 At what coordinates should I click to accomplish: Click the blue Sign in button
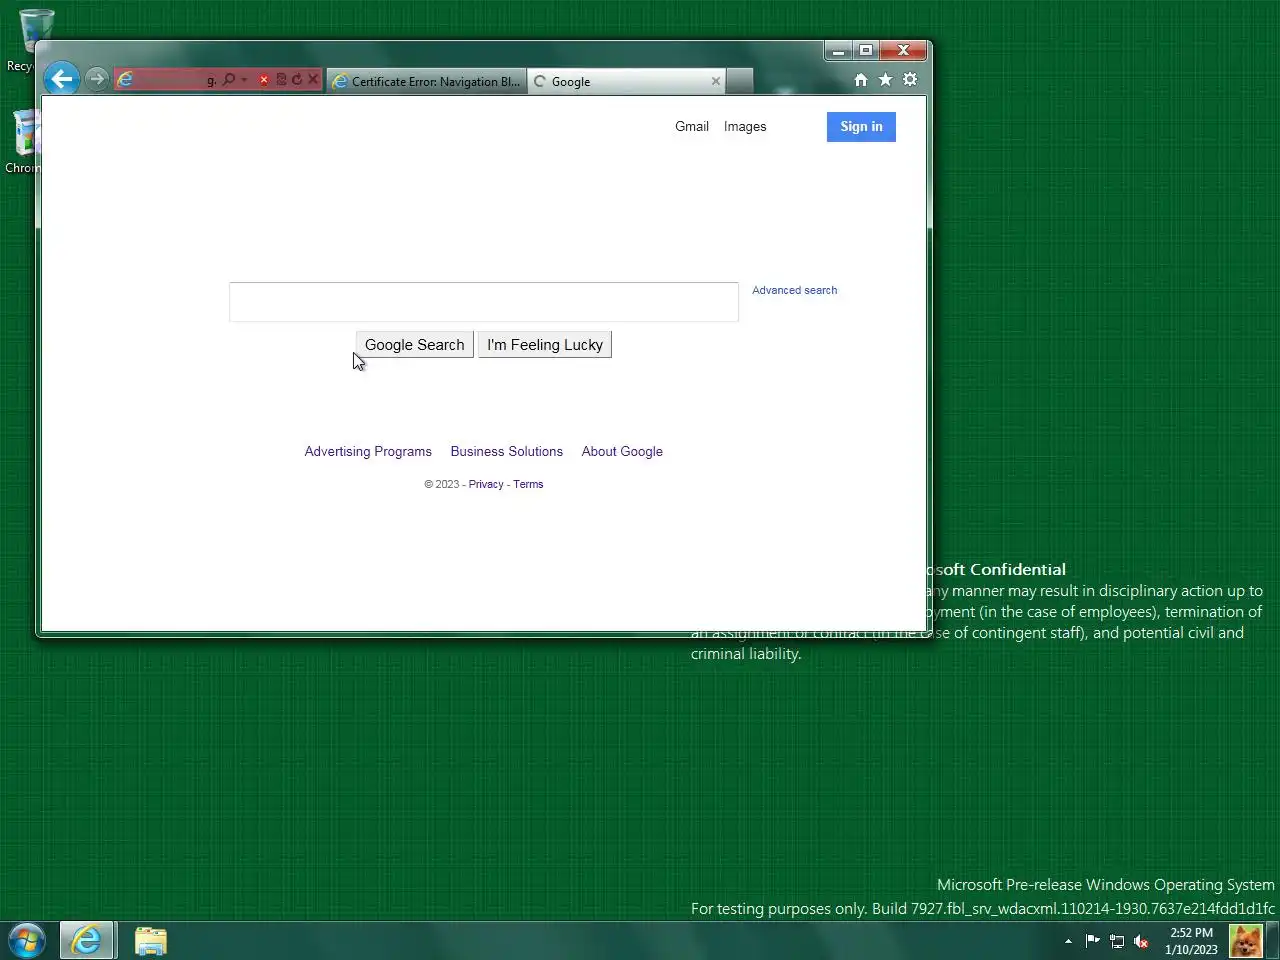(x=861, y=127)
